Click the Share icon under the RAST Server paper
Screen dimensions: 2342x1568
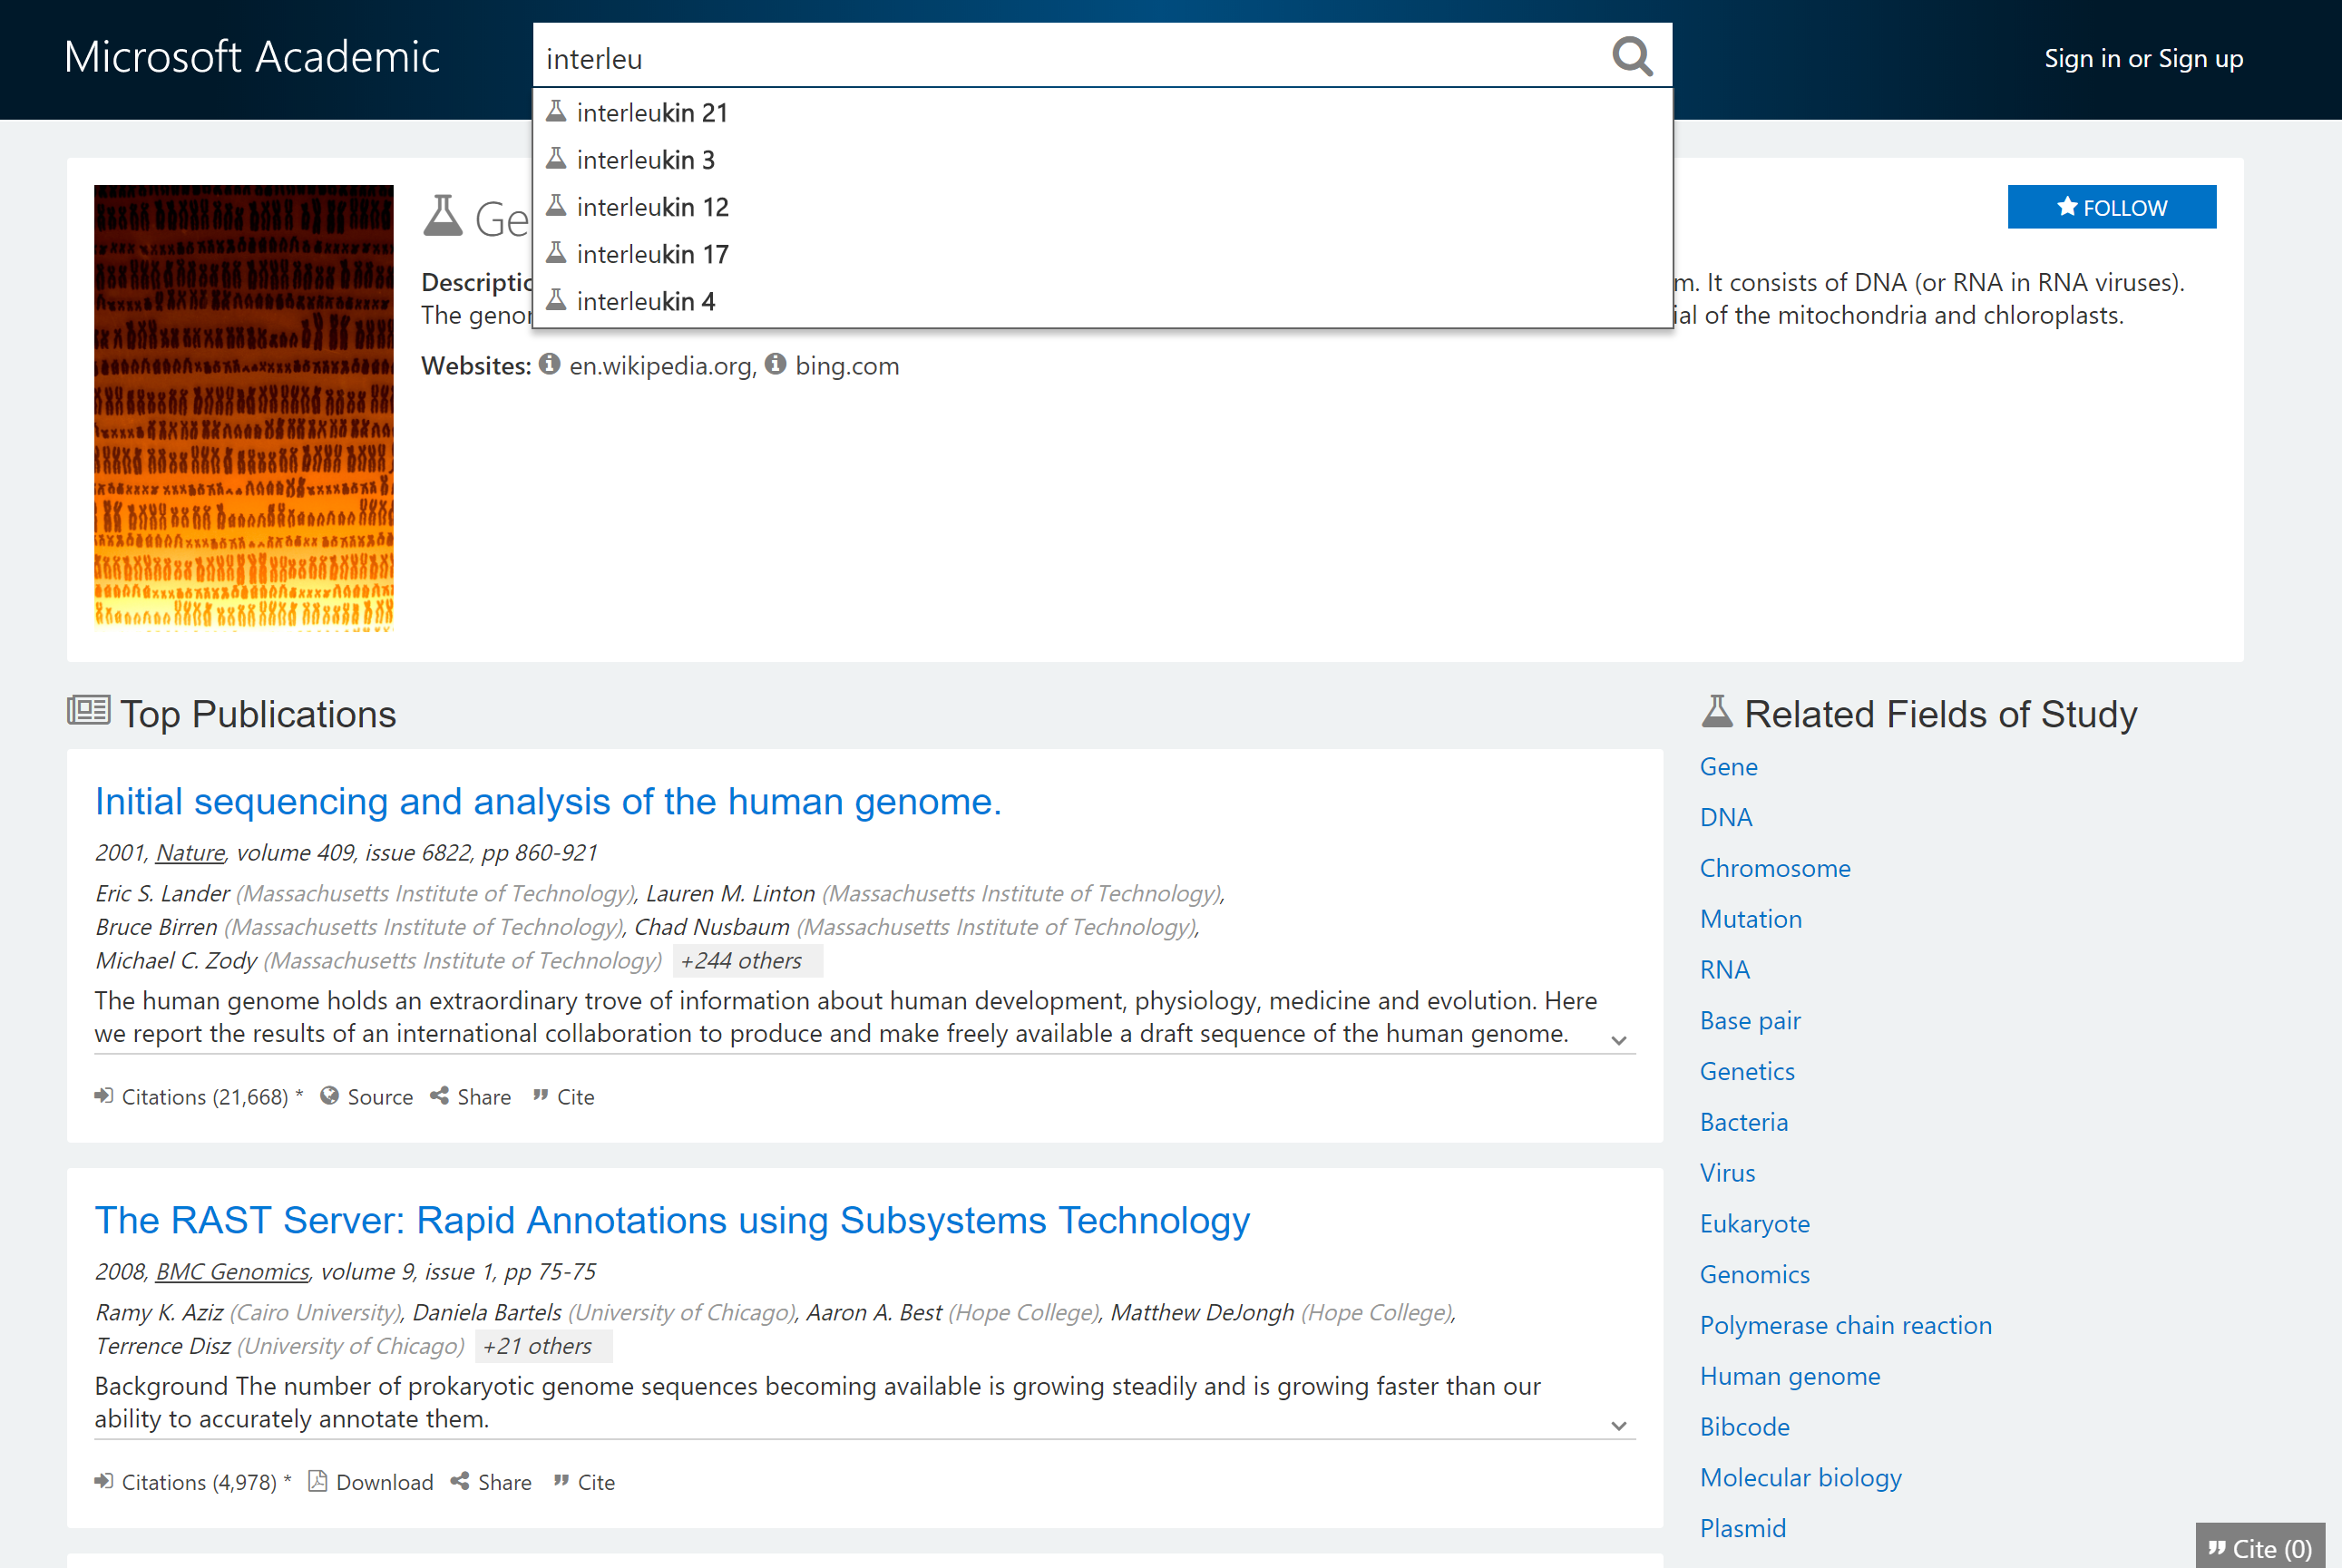coord(461,1481)
